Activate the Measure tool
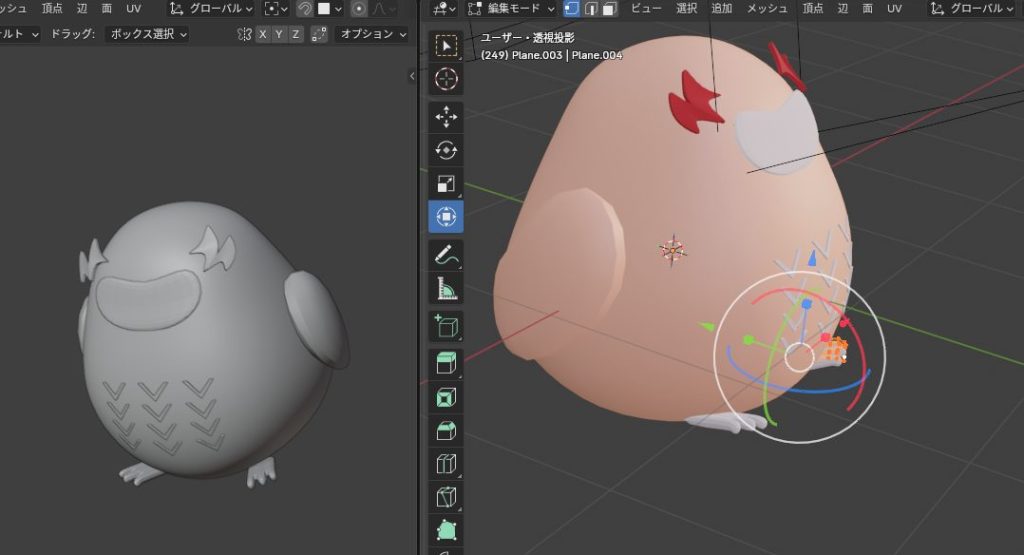Screen dimensions: 1024x555 pos(446,289)
